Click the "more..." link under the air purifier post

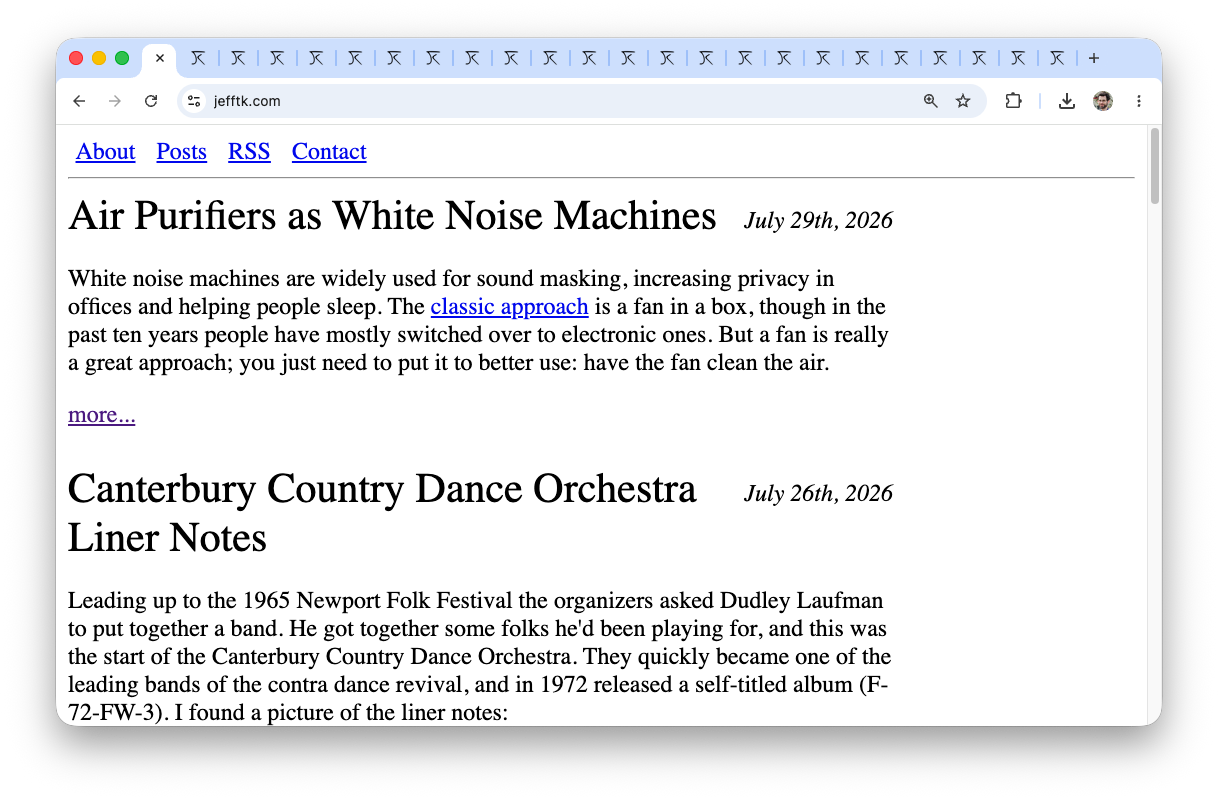(x=101, y=415)
